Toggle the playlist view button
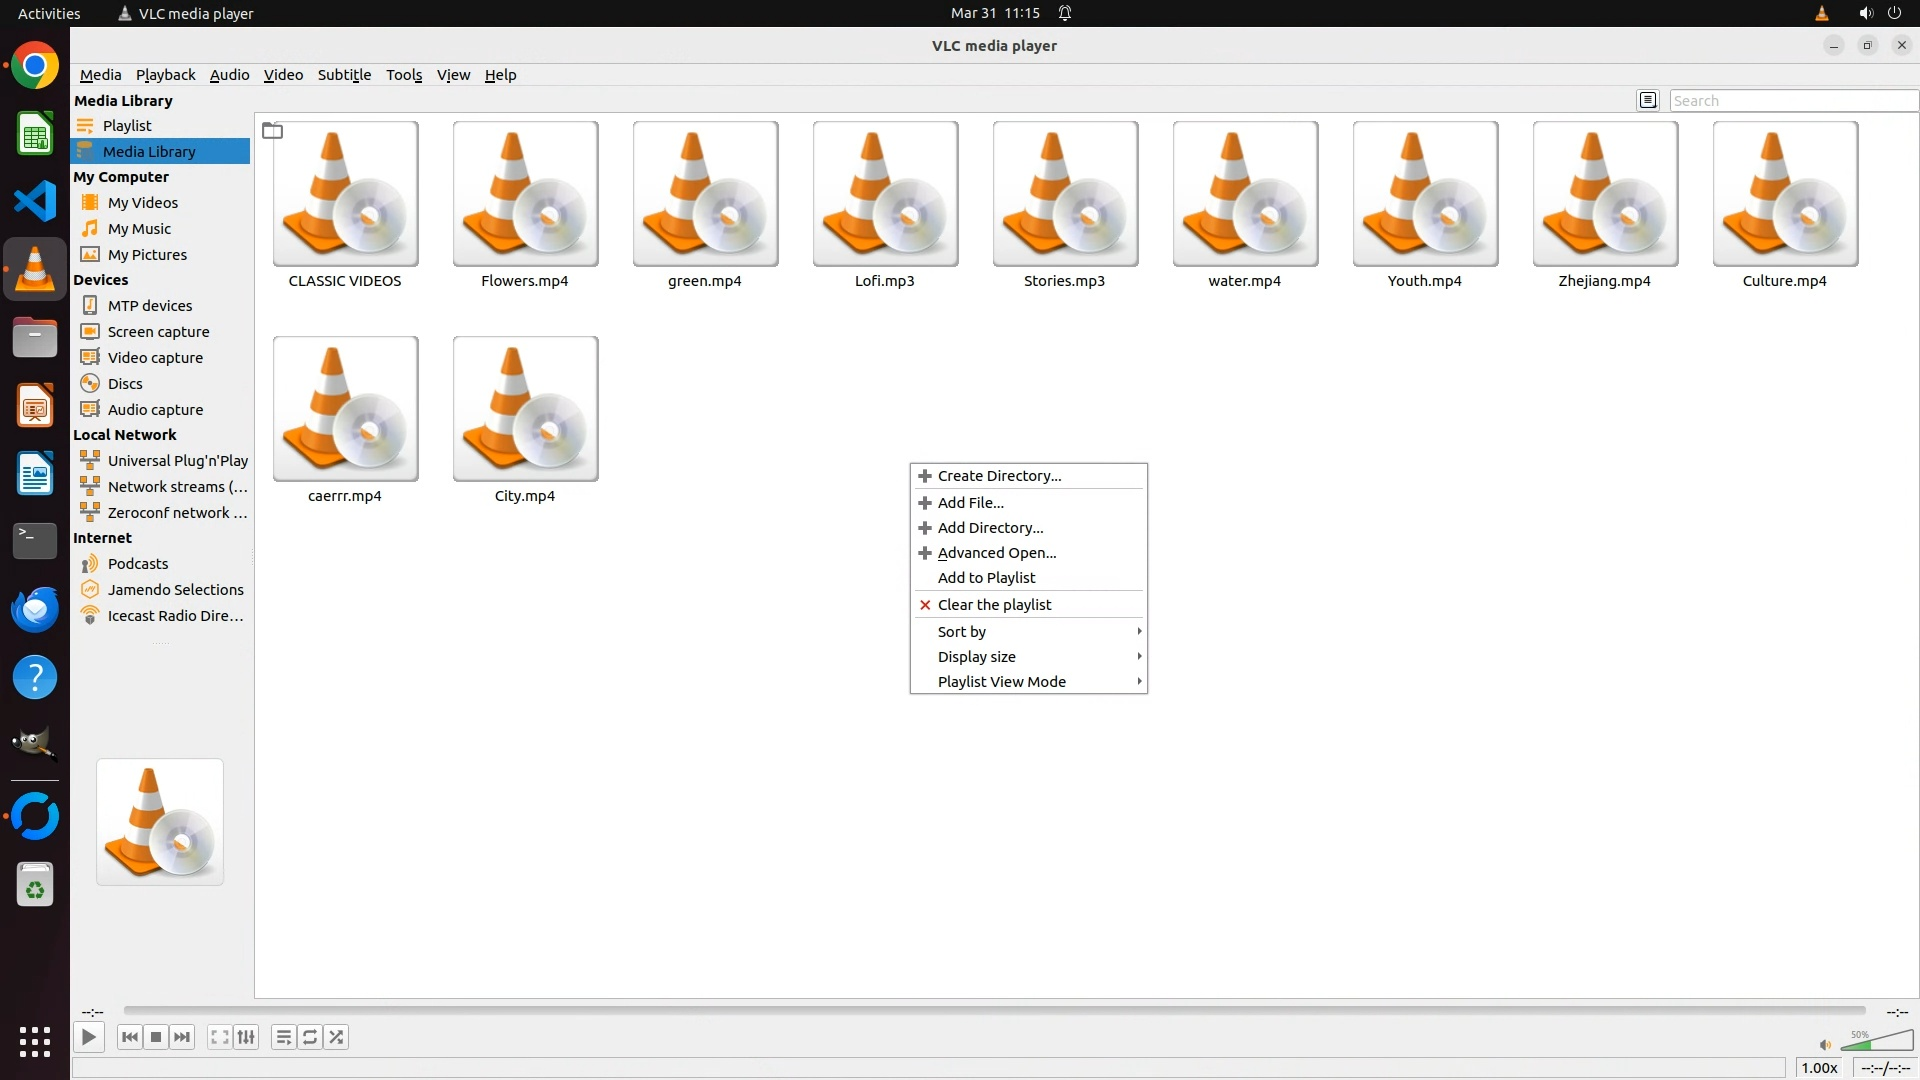Screen dimensions: 1920x1080 (283, 1037)
